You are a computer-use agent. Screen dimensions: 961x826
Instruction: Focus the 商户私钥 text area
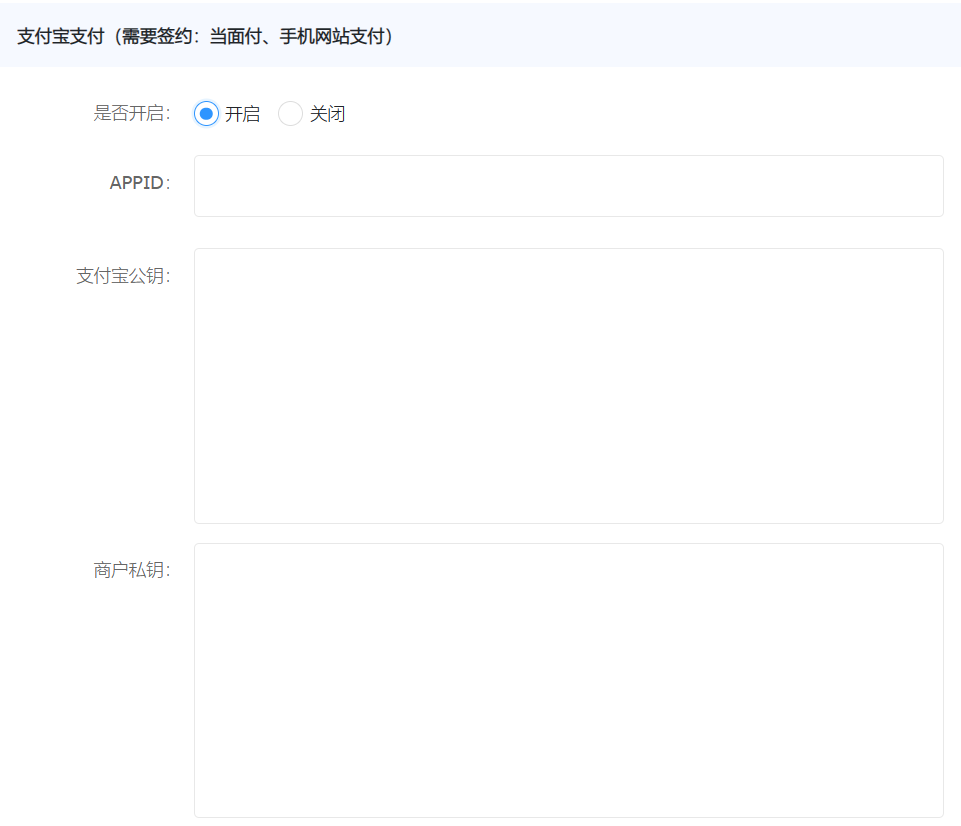coord(568,680)
